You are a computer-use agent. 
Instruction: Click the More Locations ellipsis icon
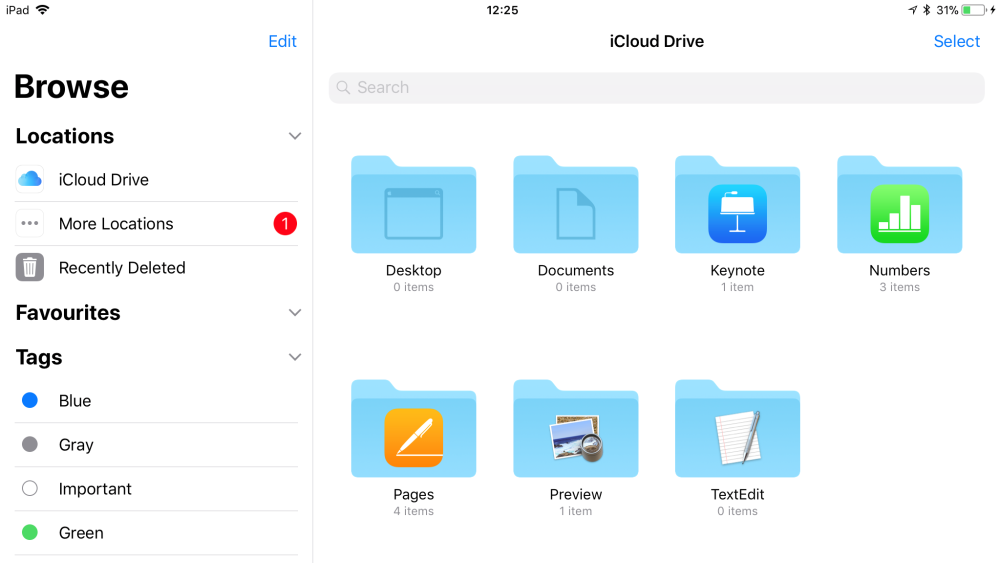coord(30,223)
